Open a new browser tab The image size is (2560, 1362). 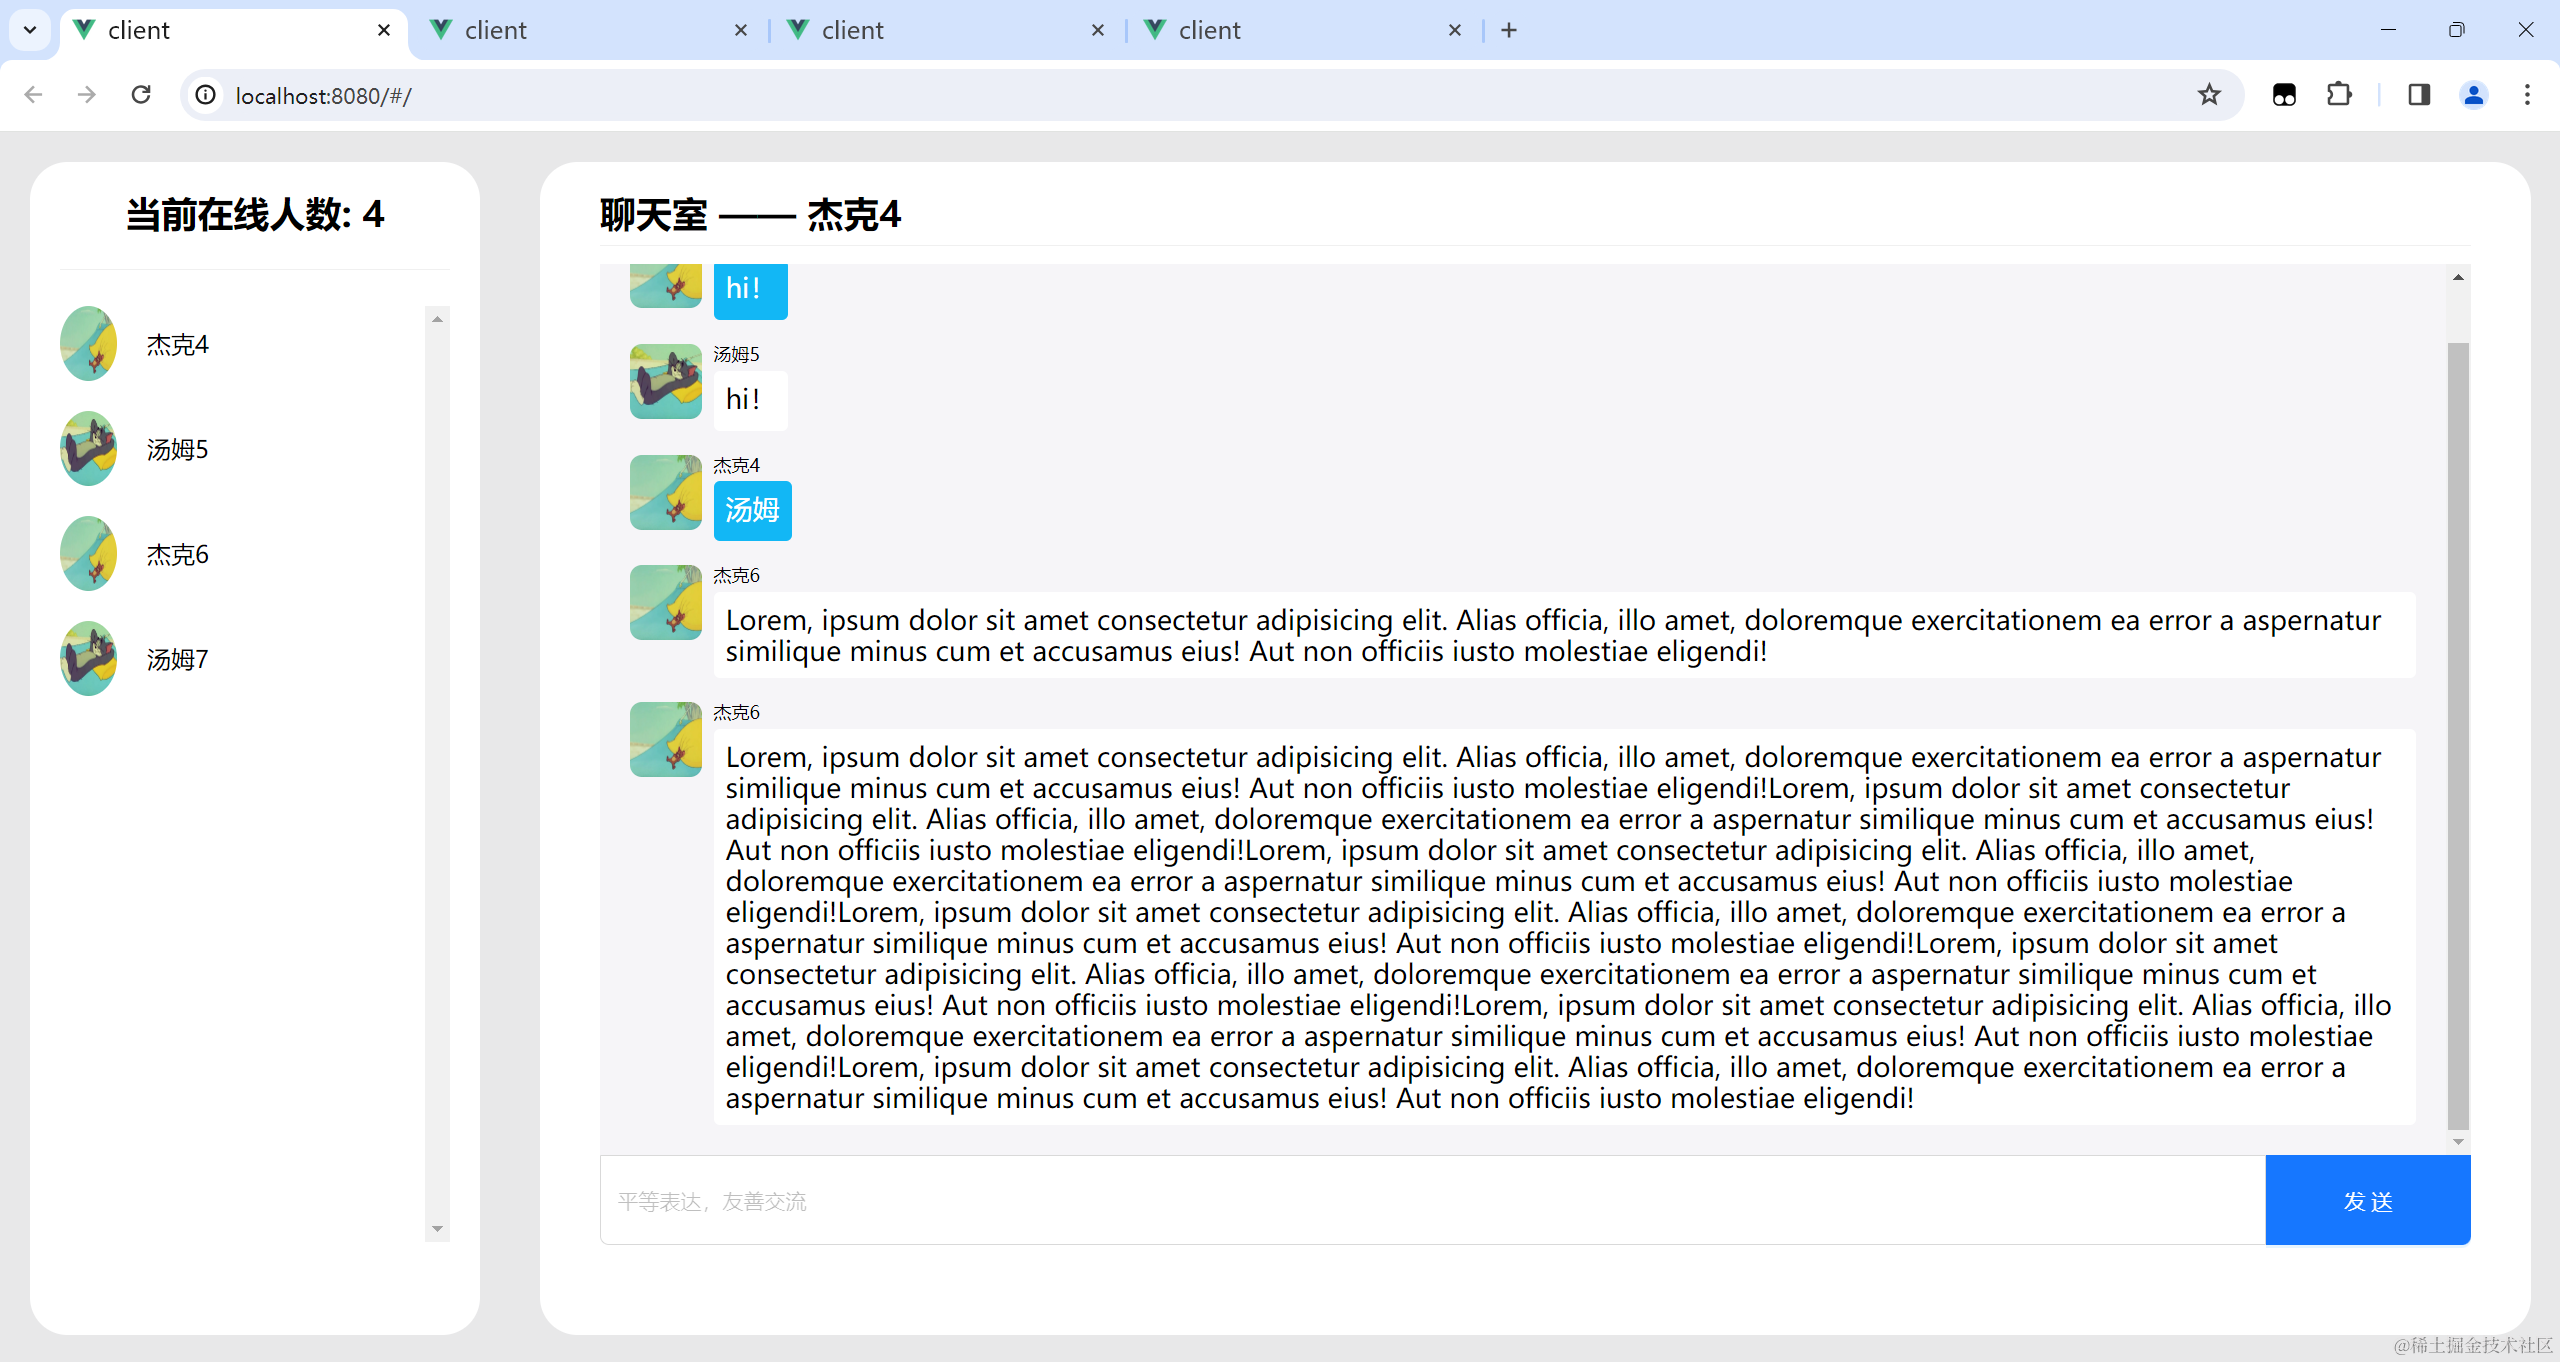pyautogui.click(x=1509, y=30)
